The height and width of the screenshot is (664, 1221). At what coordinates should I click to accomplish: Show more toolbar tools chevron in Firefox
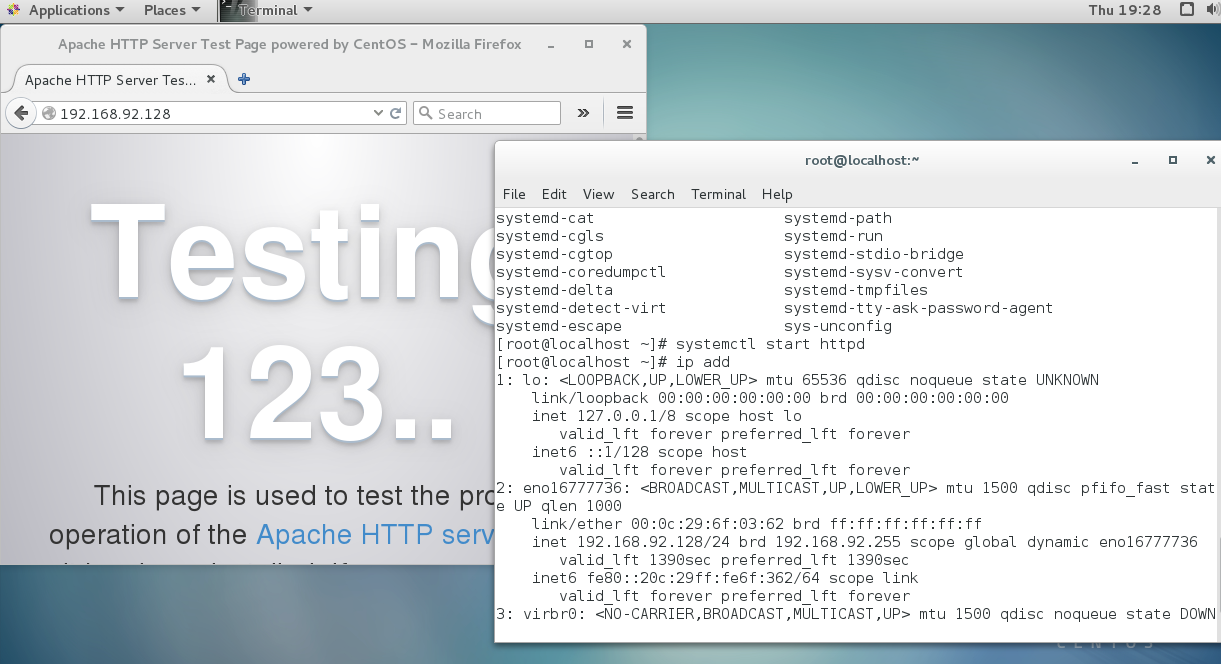(x=584, y=114)
